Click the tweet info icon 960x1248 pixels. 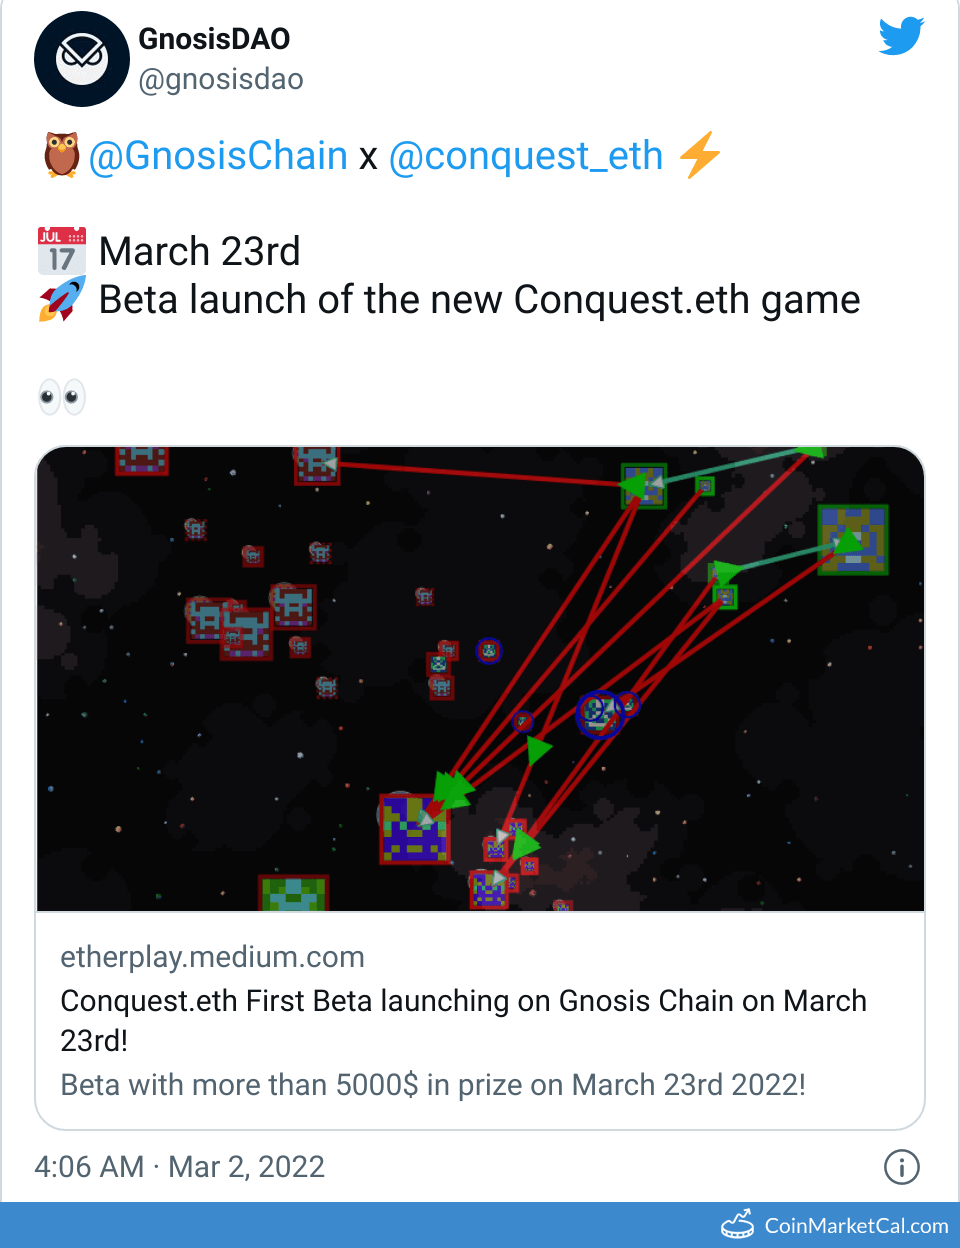click(x=901, y=1167)
